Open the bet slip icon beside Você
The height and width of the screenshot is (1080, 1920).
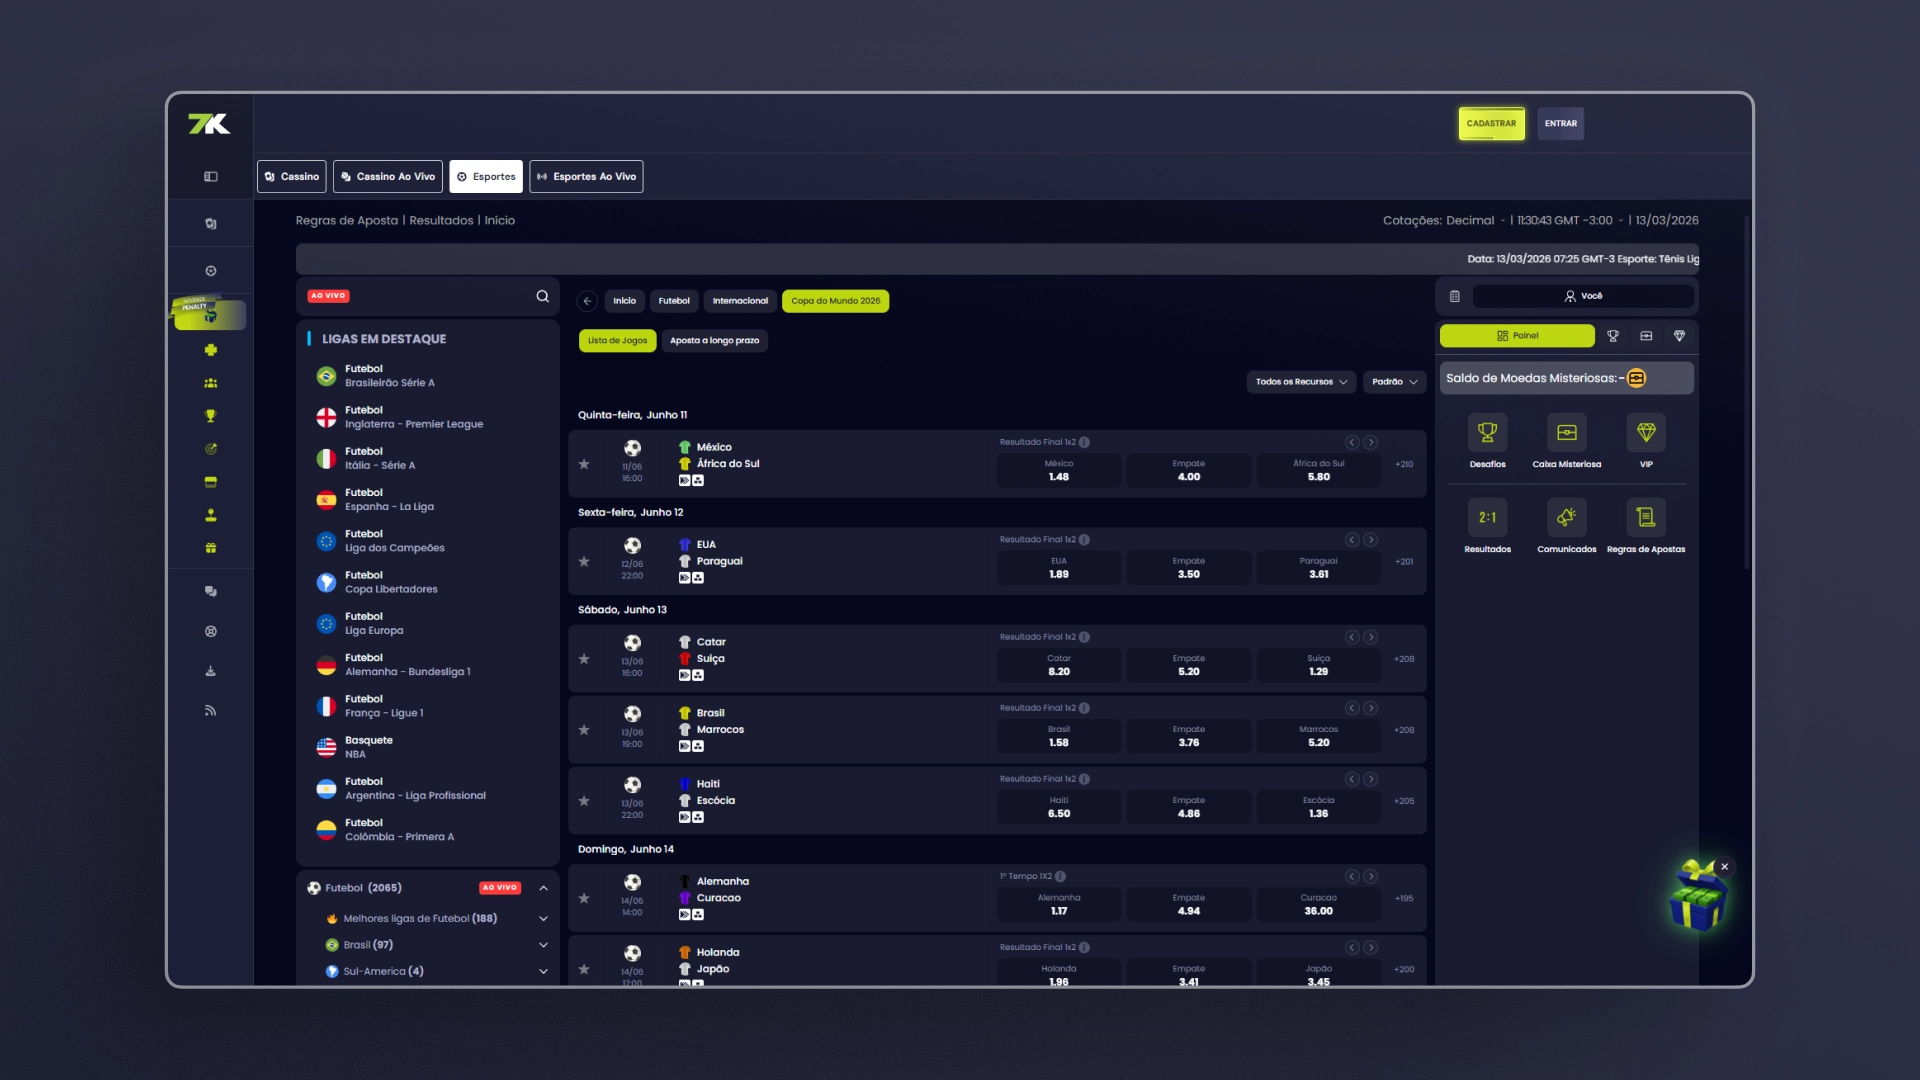(x=1455, y=296)
